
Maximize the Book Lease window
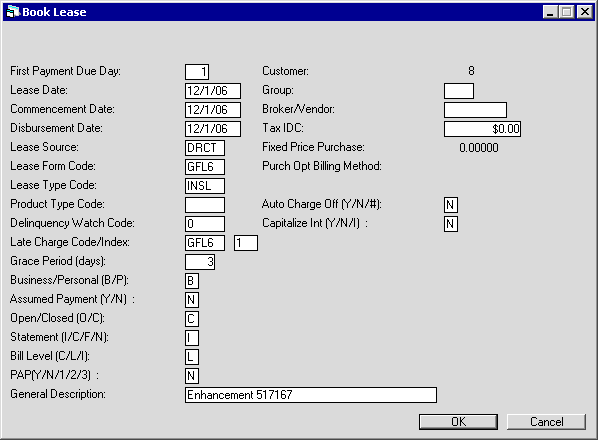point(566,12)
